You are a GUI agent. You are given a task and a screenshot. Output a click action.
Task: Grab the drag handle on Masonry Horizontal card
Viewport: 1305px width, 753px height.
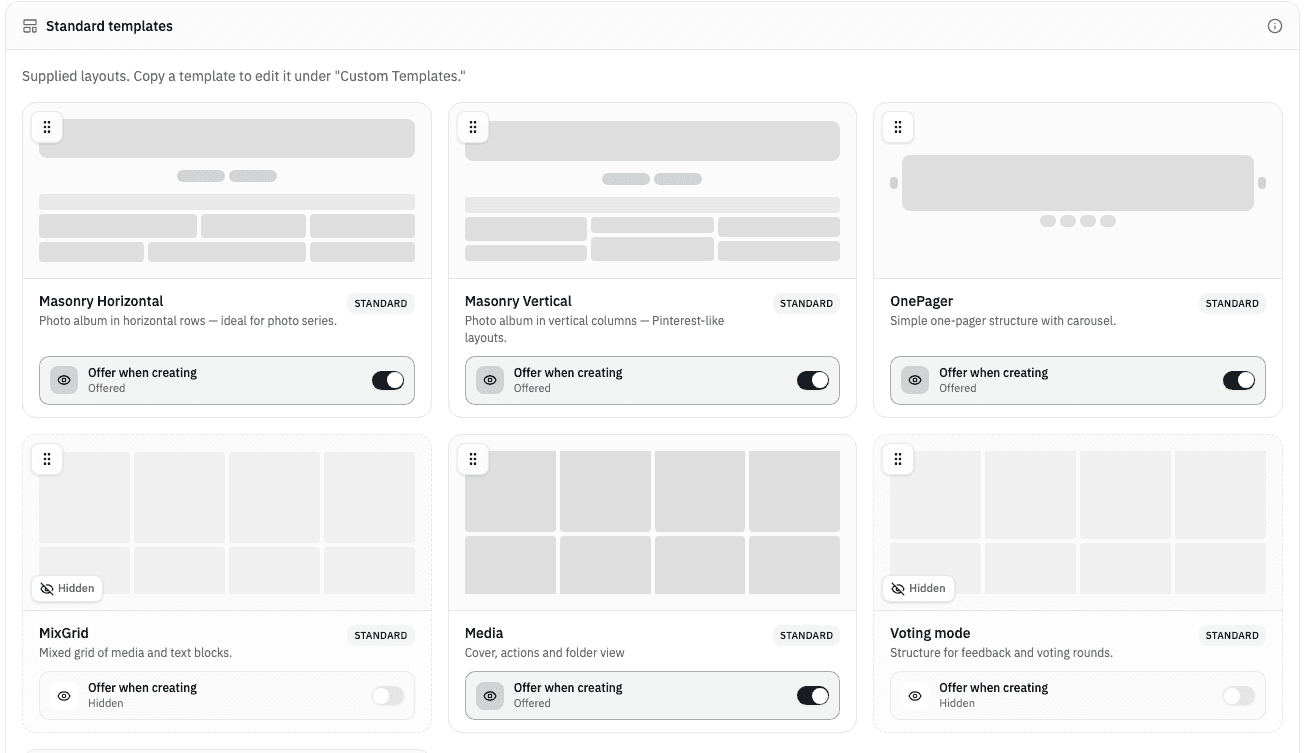(x=47, y=127)
